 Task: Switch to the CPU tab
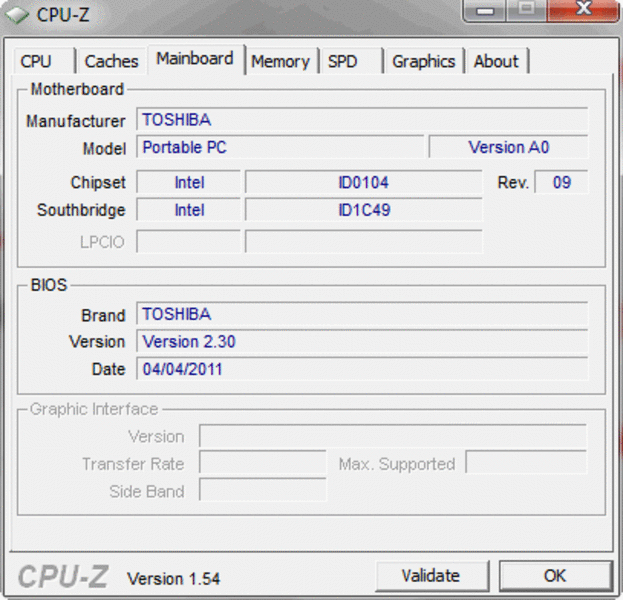click(44, 61)
